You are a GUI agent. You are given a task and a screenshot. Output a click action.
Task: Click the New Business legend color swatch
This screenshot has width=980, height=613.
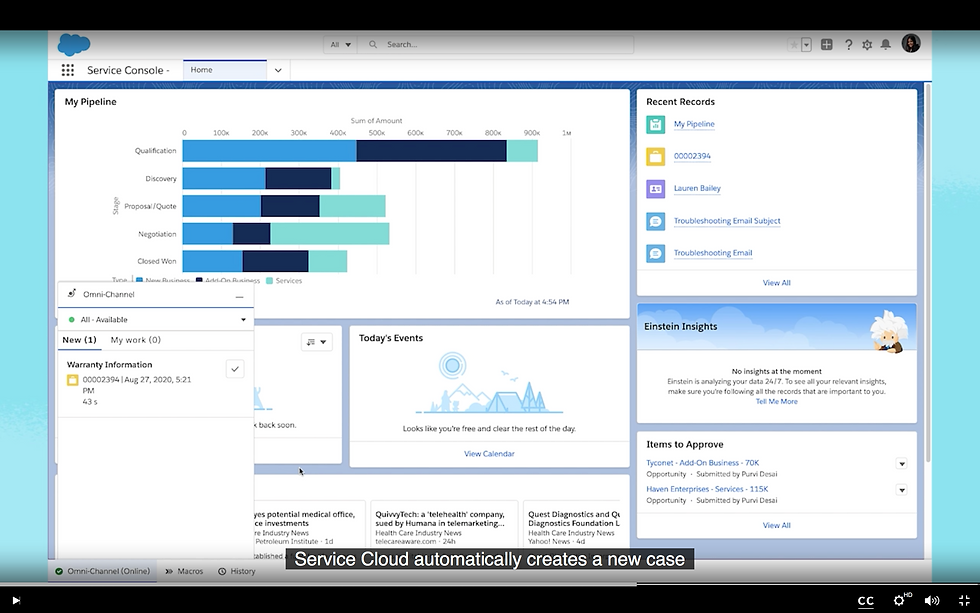pyautogui.click(x=139, y=281)
